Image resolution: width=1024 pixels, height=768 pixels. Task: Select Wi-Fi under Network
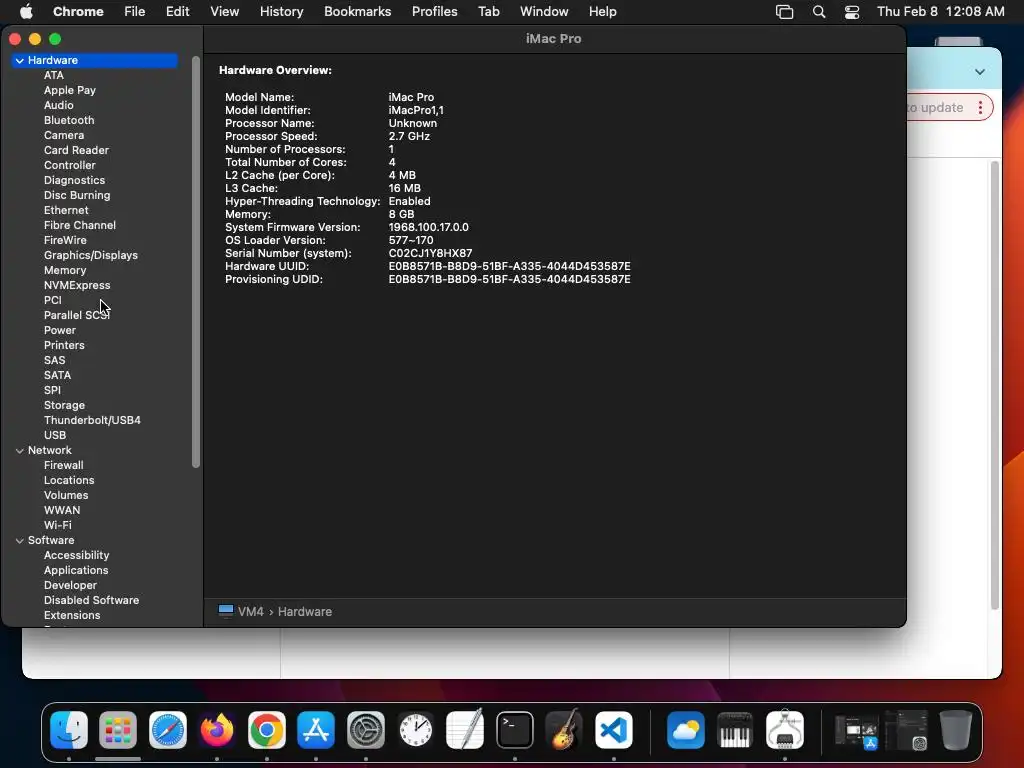click(57, 526)
